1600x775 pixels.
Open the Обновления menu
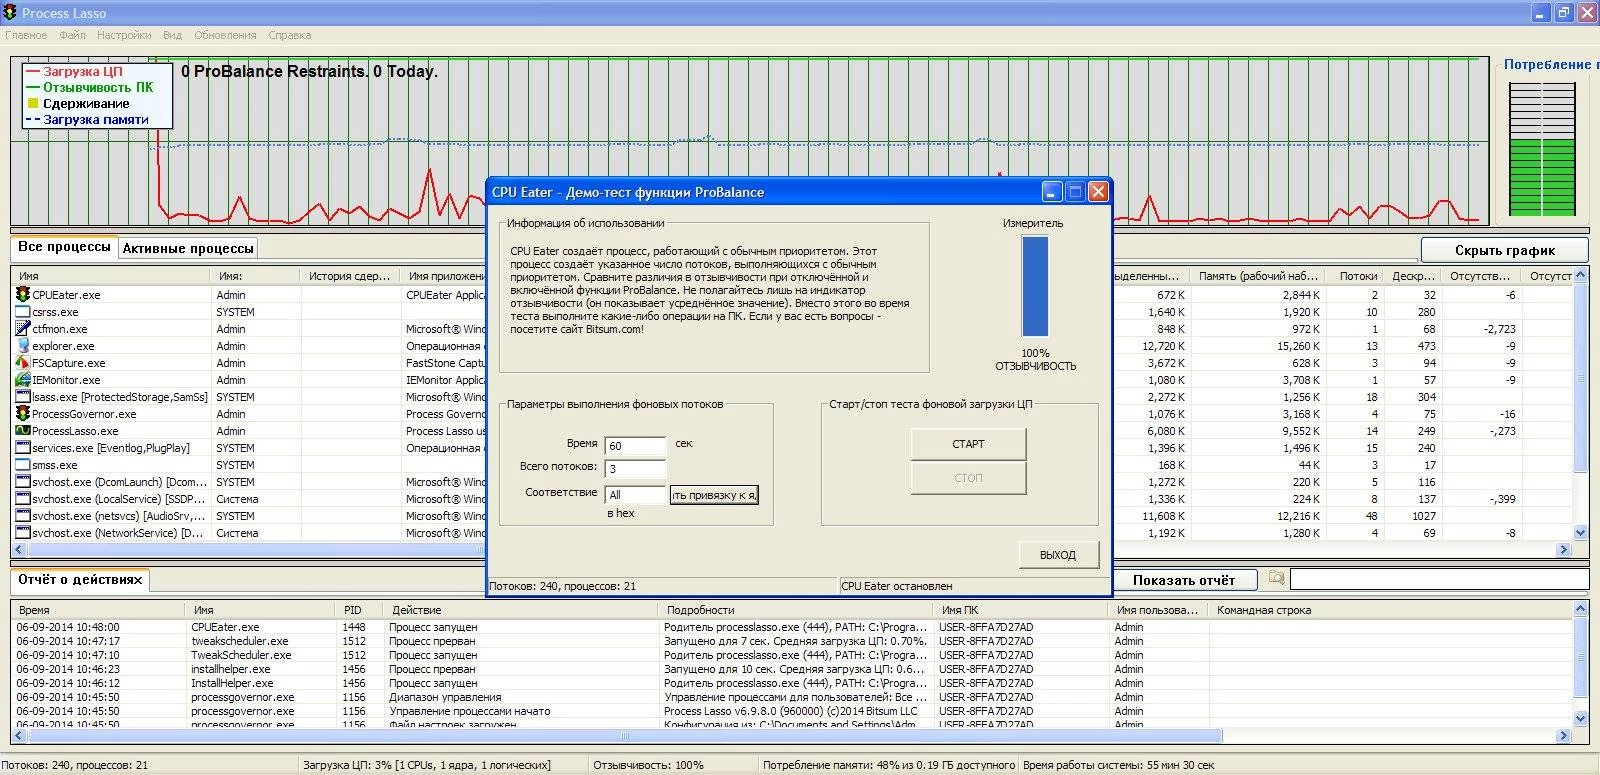coord(225,35)
